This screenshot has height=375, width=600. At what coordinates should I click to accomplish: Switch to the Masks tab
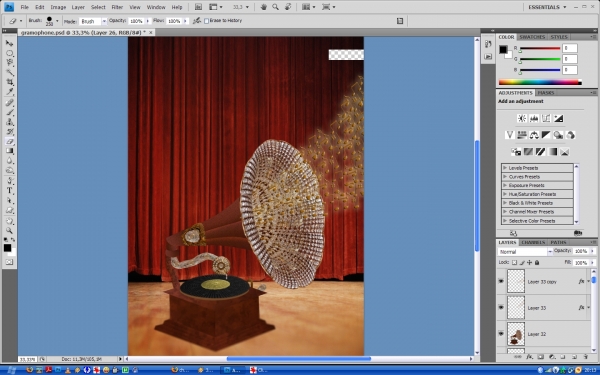(546, 93)
